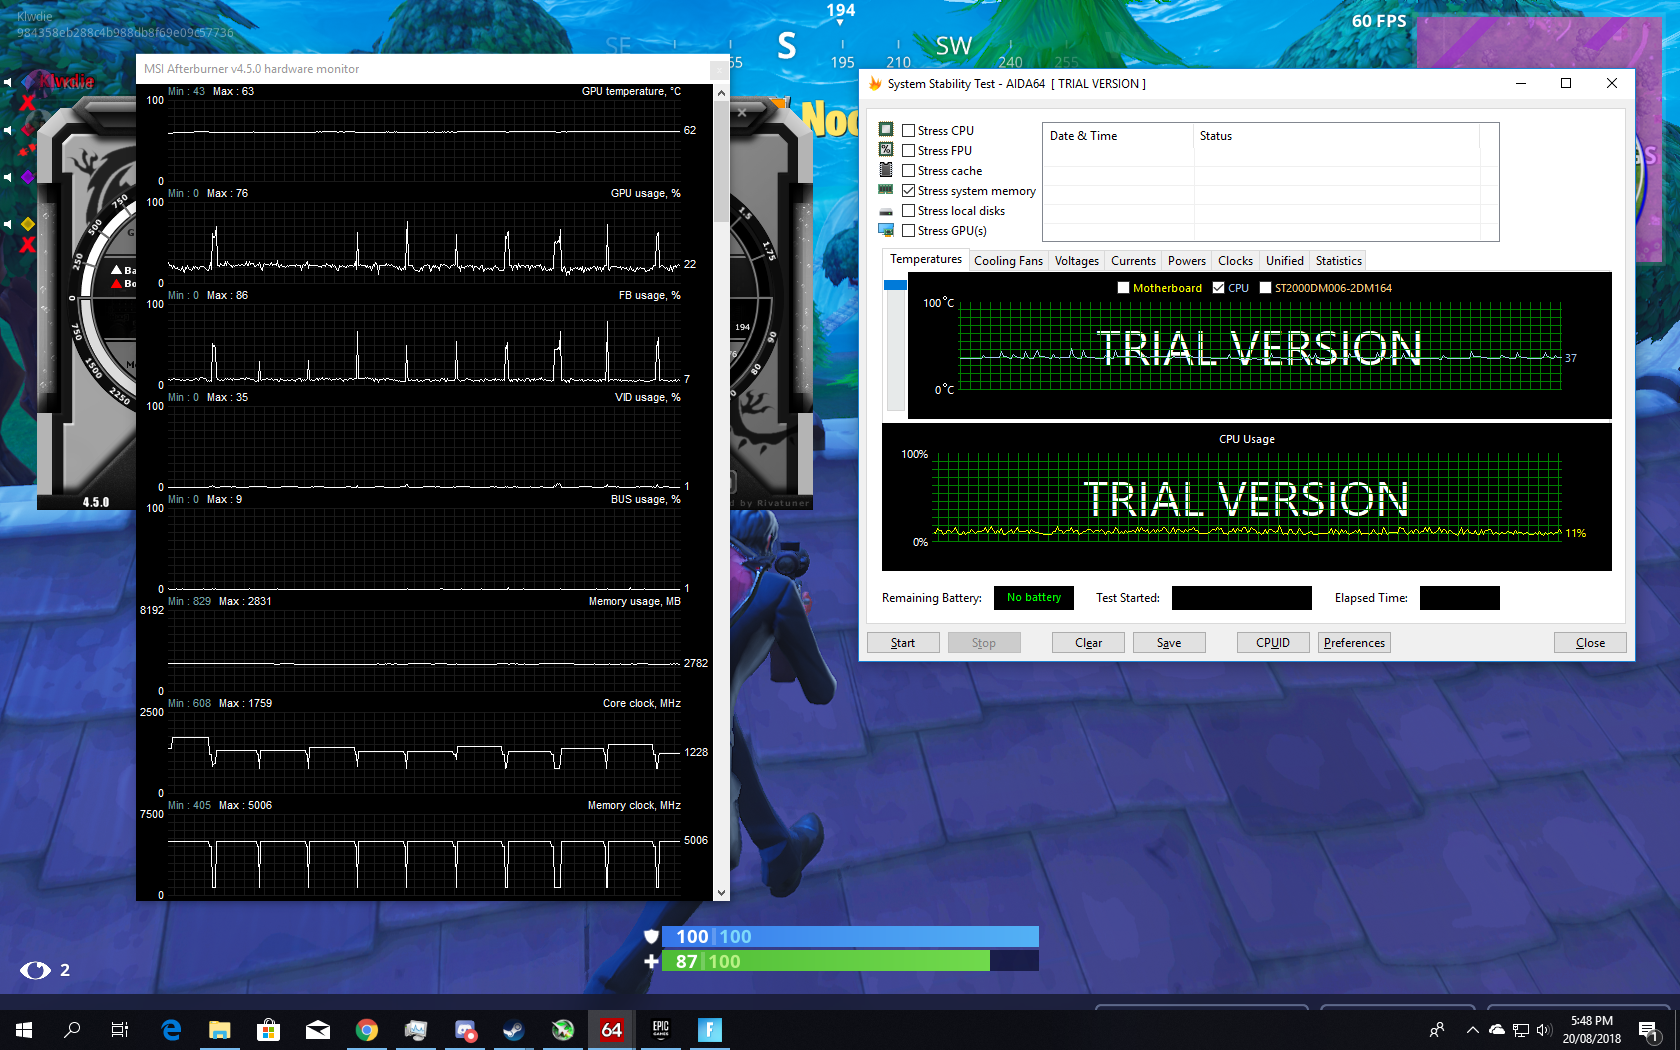Click the No battery status field
The height and width of the screenshot is (1050, 1680).
coord(1034,598)
